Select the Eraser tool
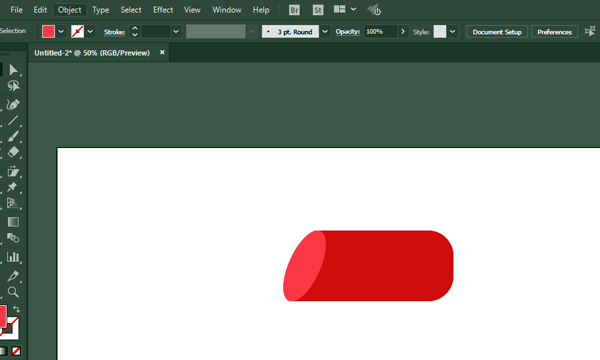Image resolution: width=600 pixels, height=360 pixels. (13, 152)
